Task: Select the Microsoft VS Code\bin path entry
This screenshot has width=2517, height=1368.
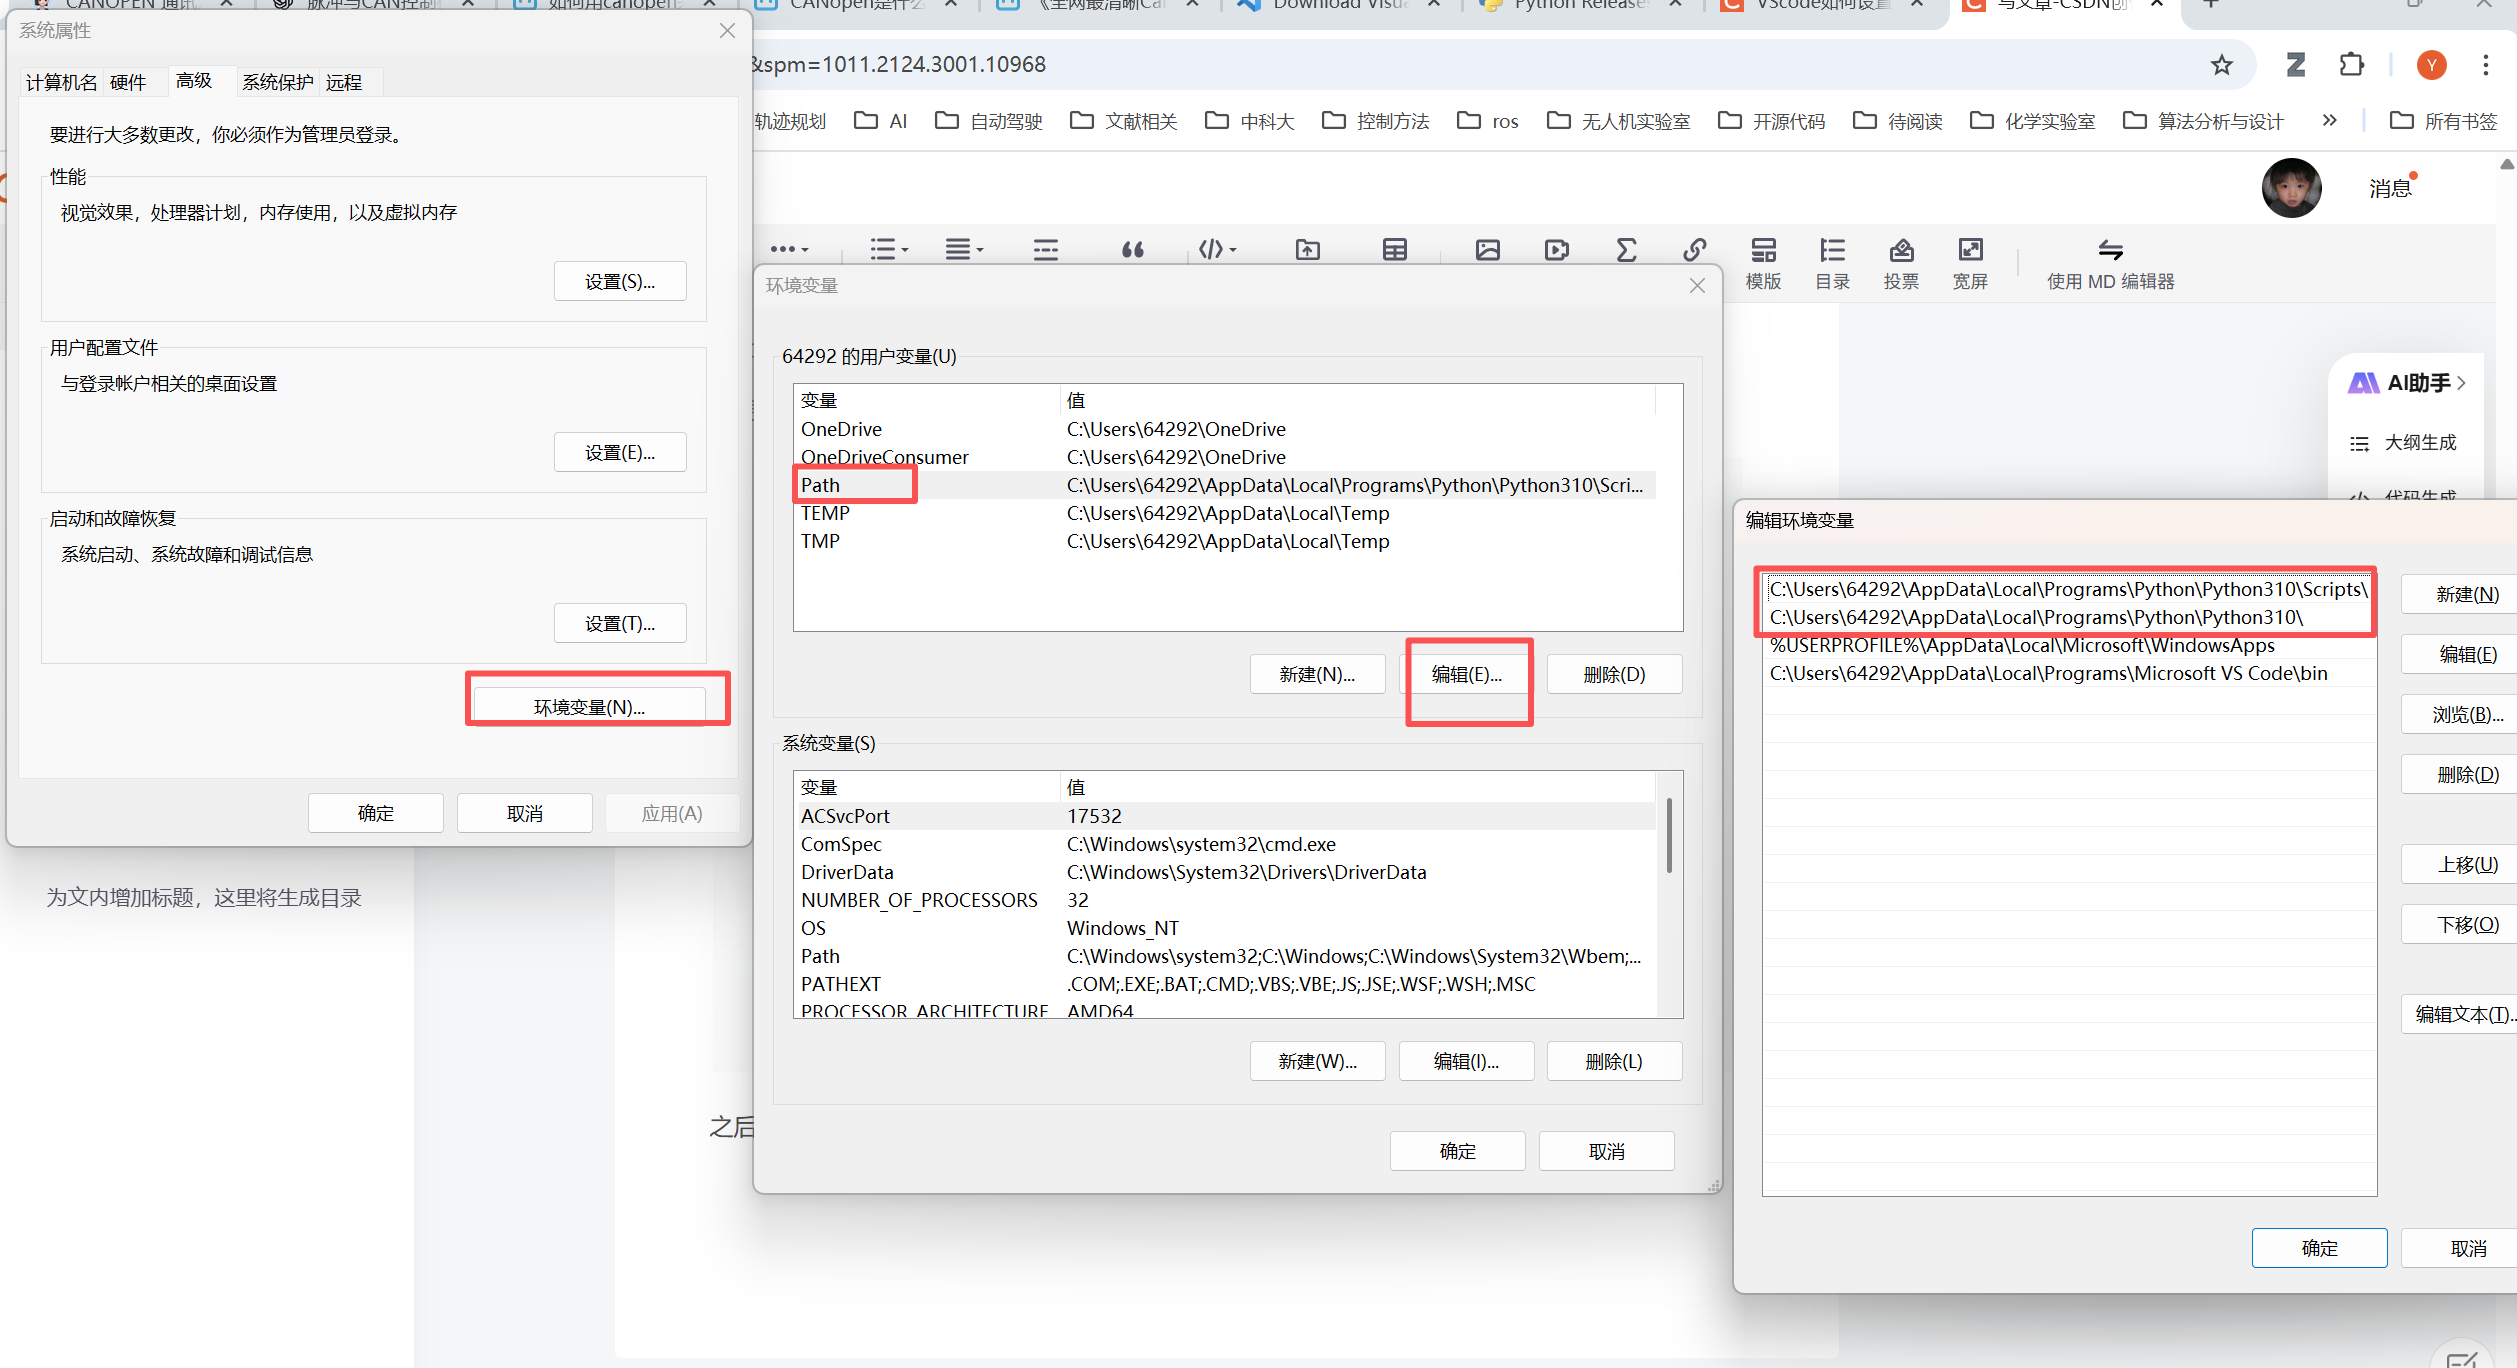Action: [x=2048, y=673]
